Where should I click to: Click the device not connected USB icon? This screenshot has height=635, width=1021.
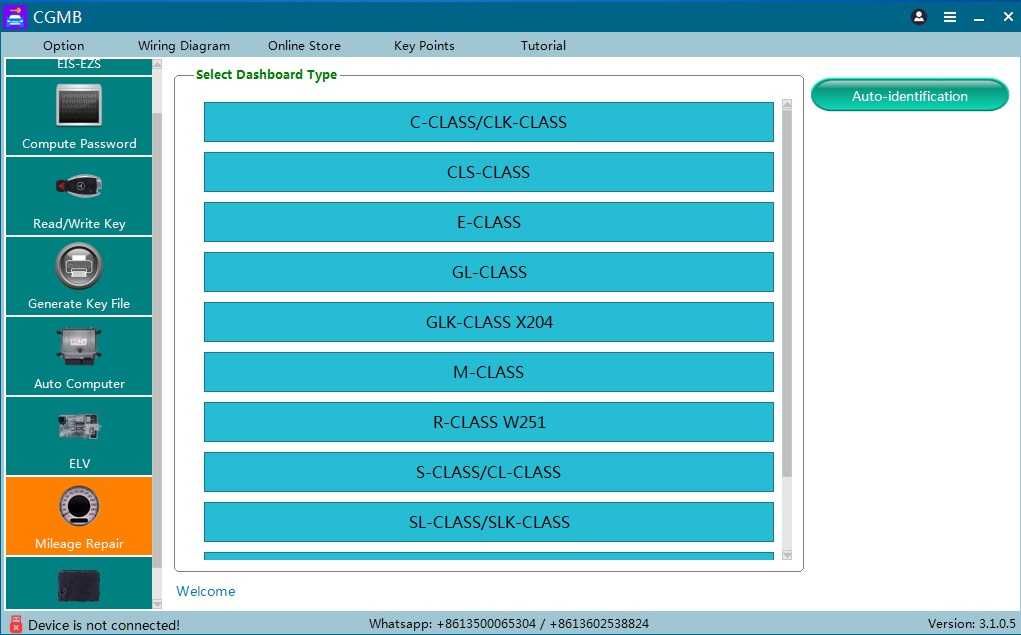16,624
